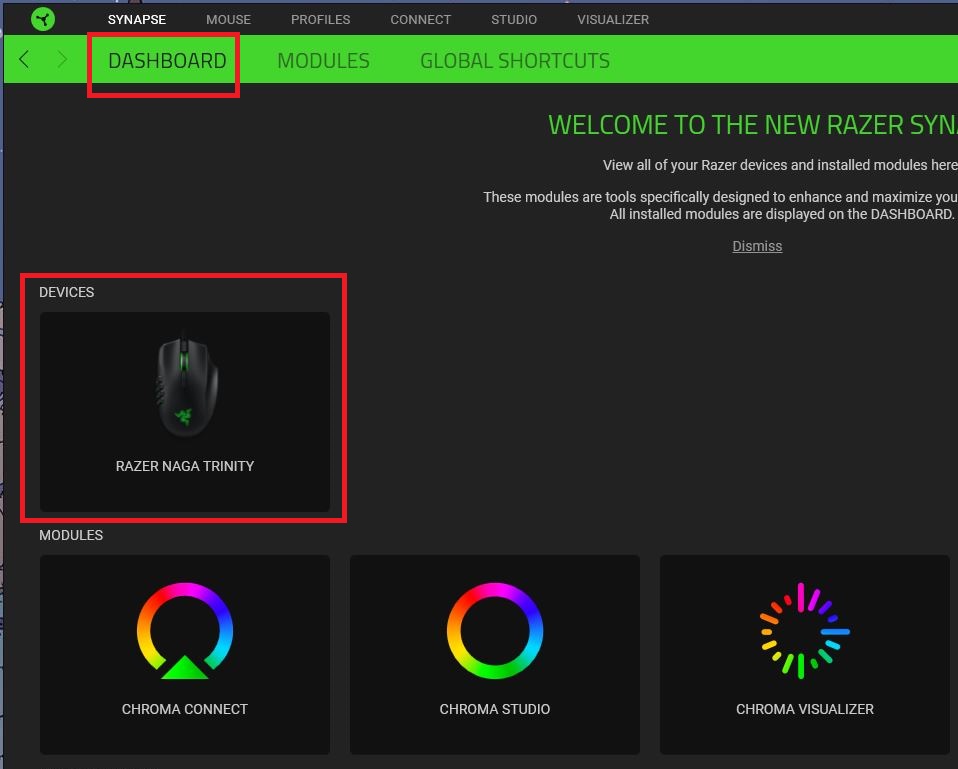Open the Chroma Studio ring icon
This screenshot has width=958, height=769.
pyautogui.click(x=495, y=630)
